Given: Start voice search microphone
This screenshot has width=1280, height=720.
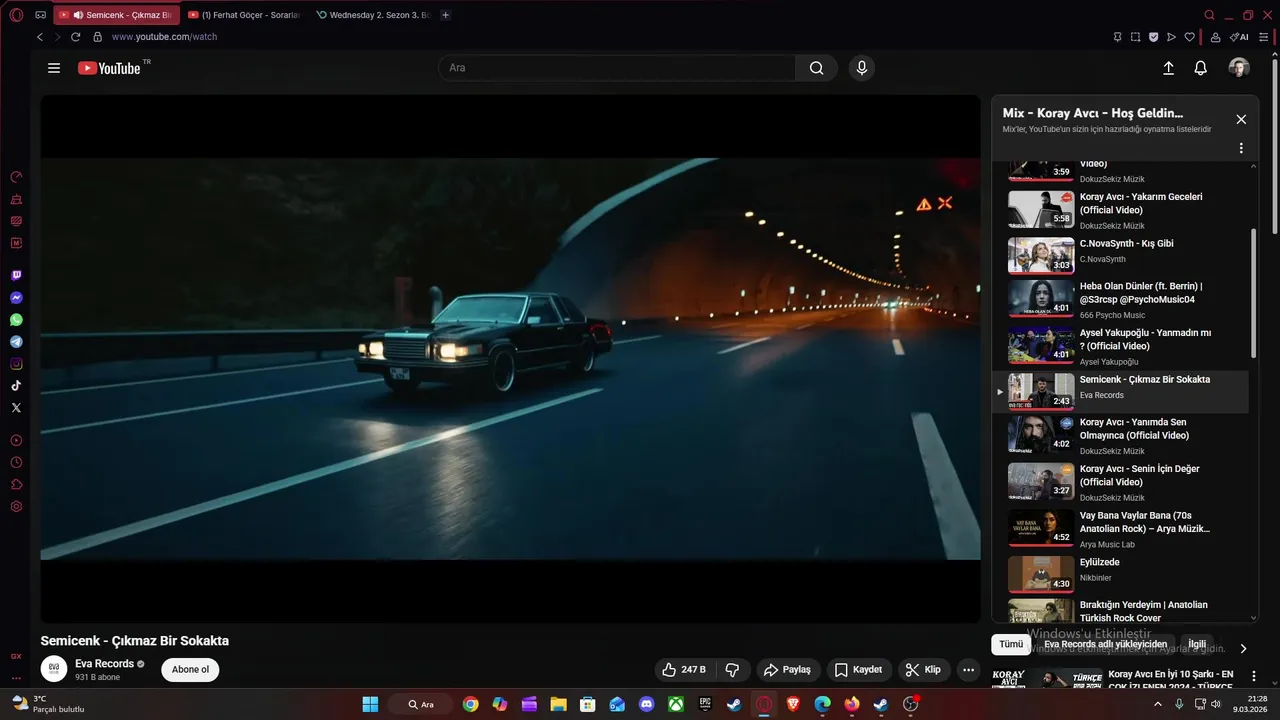Looking at the screenshot, I should 862,68.
